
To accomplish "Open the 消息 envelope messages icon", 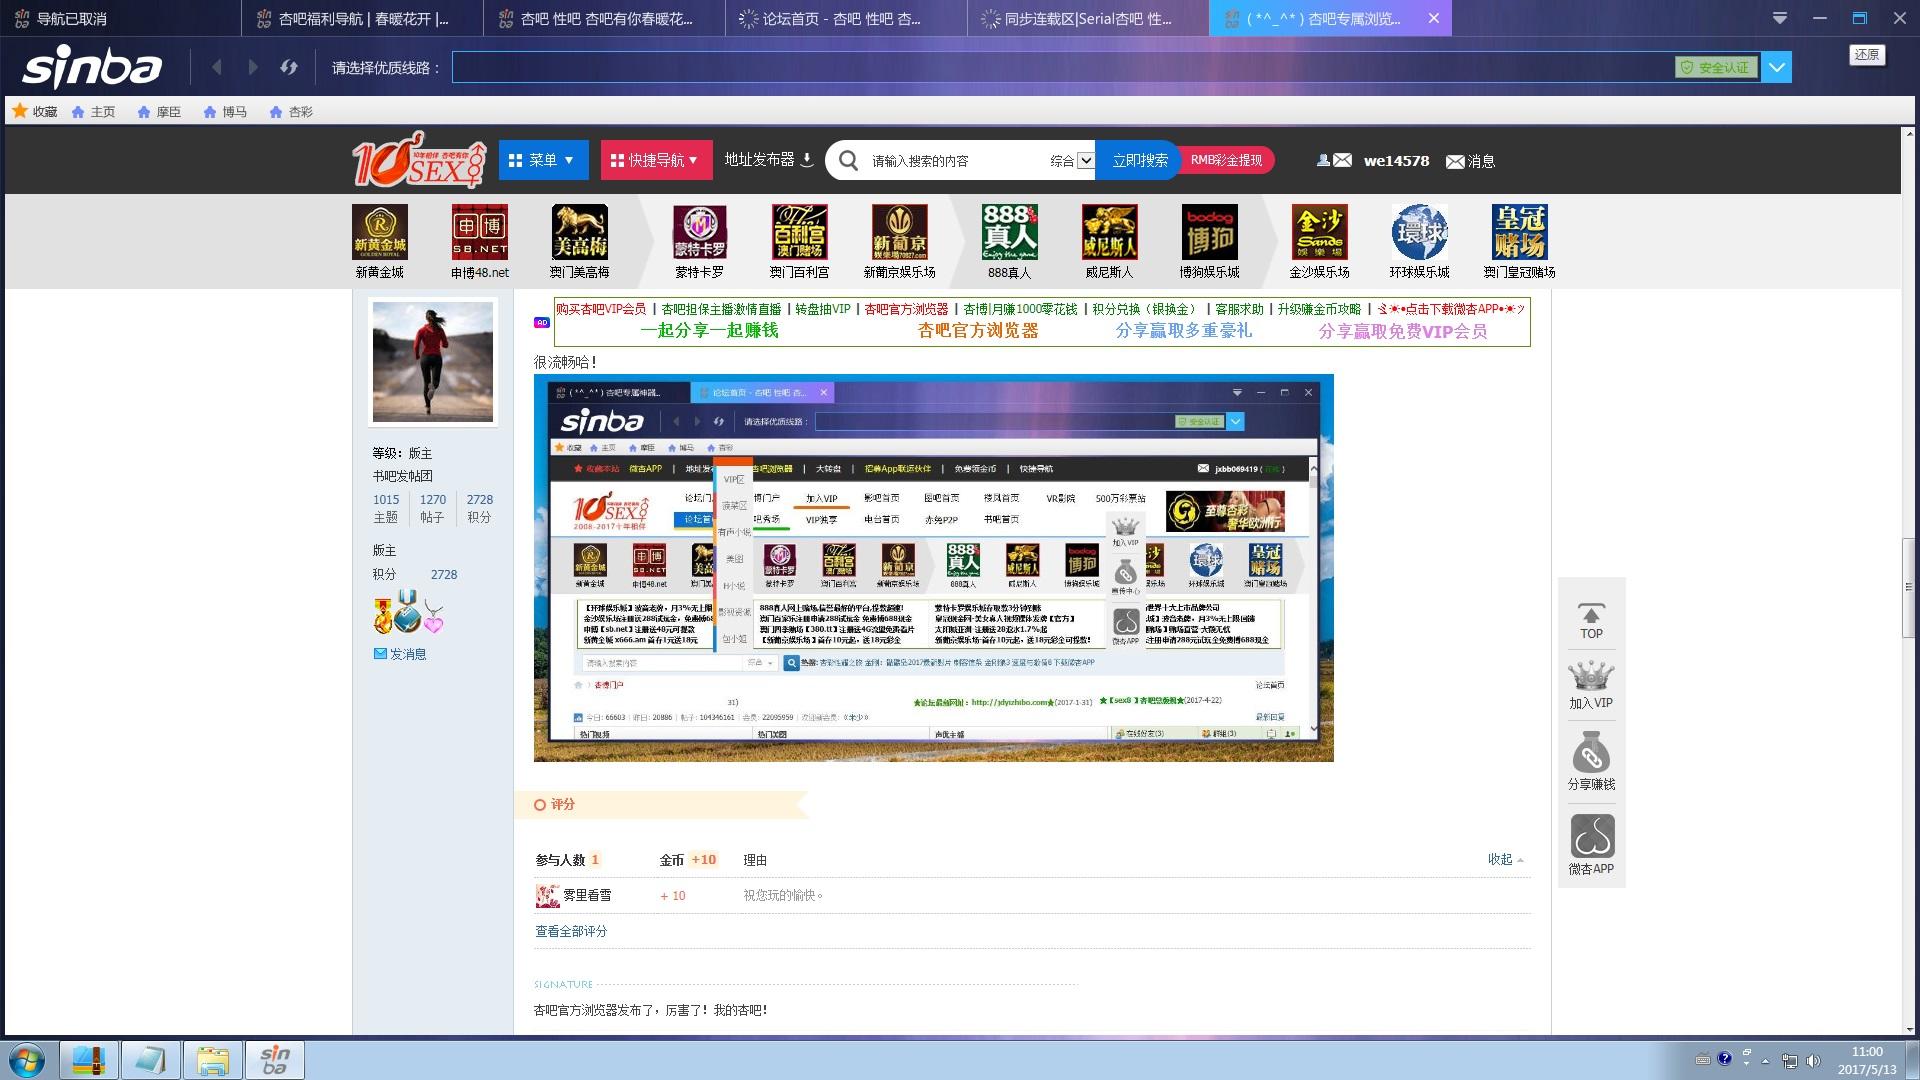I will click(x=1456, y=161).
